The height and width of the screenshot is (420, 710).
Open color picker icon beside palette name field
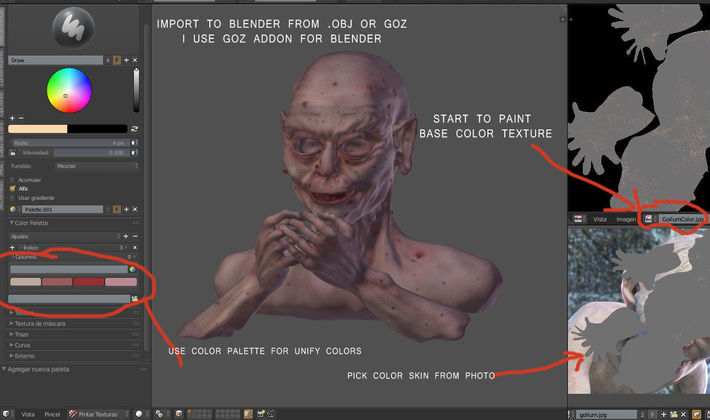click(x=133, y=269)
